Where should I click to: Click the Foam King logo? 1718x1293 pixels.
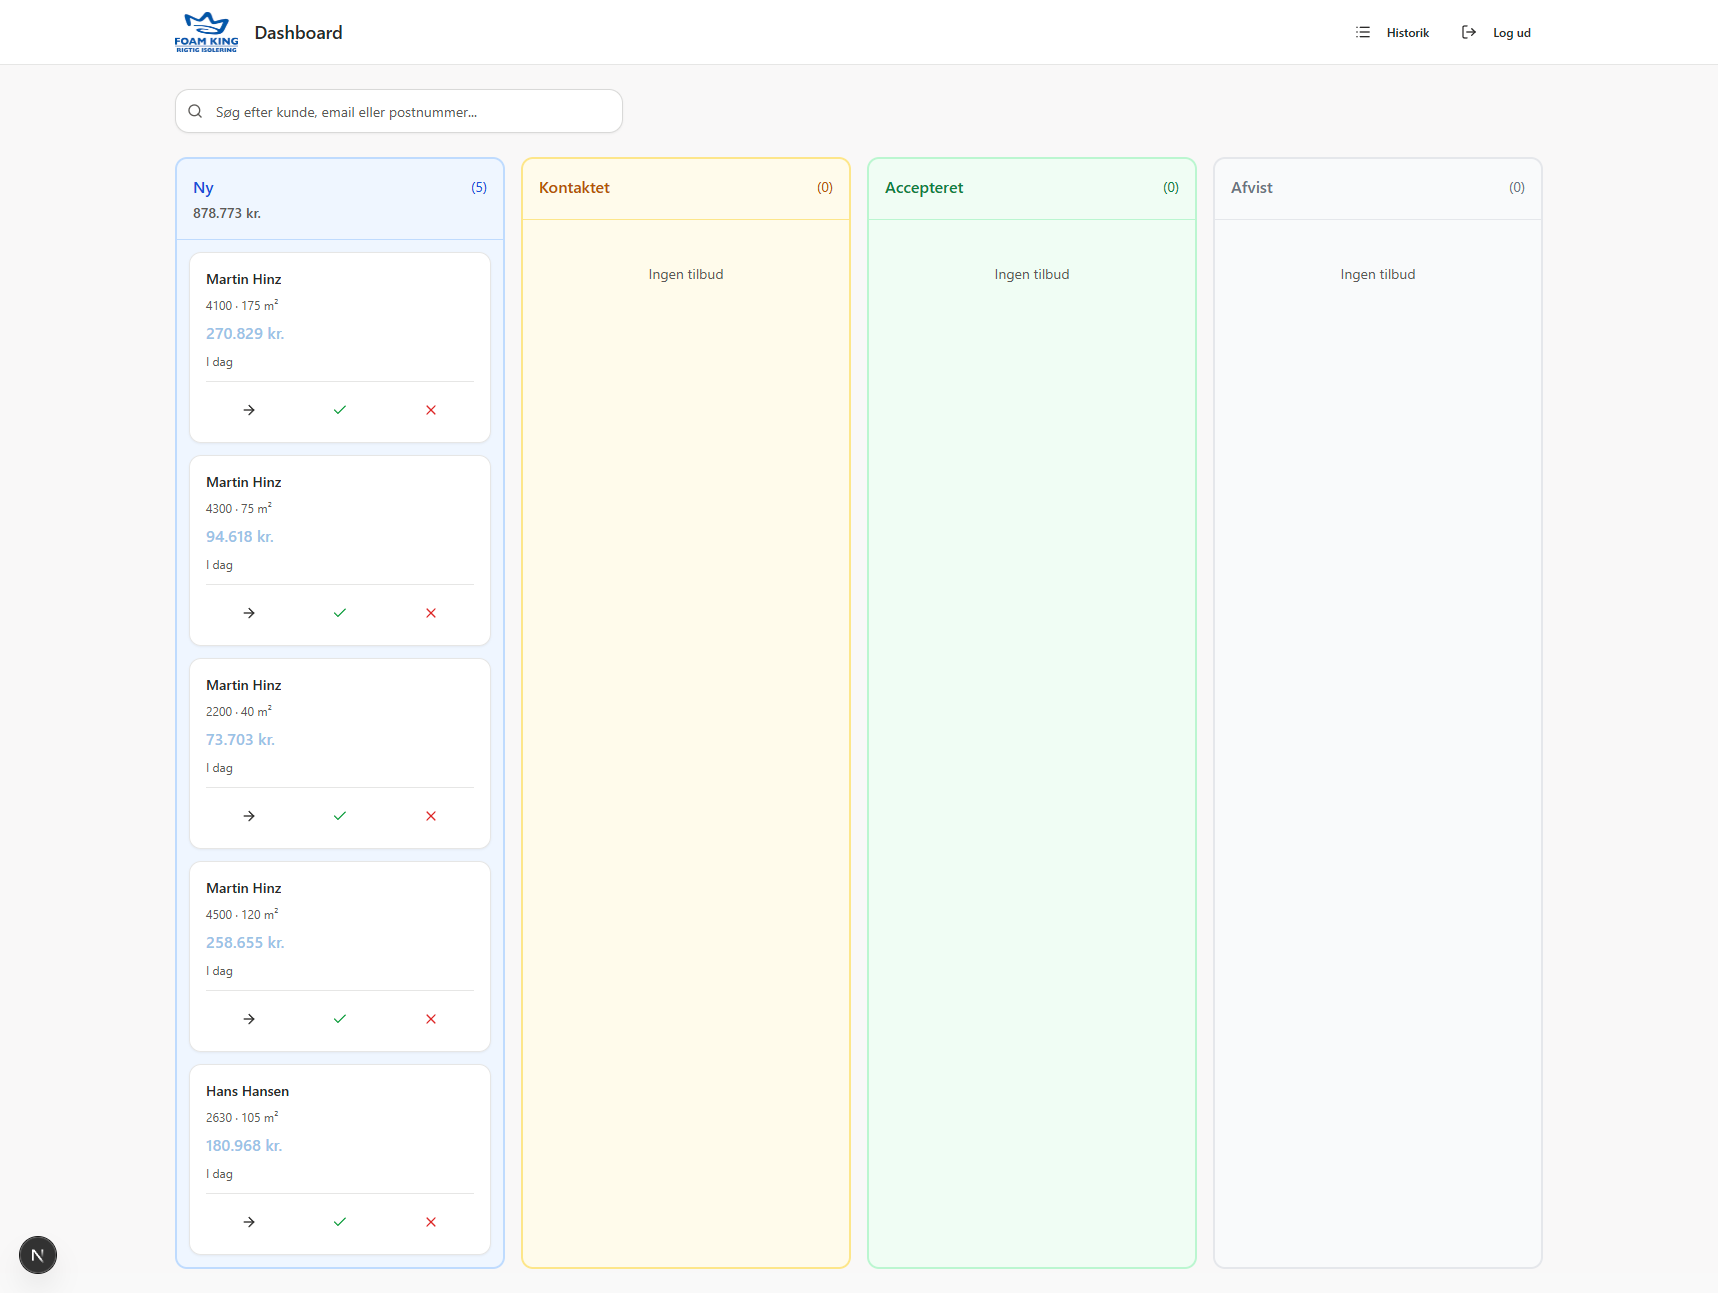coord(206,32)
